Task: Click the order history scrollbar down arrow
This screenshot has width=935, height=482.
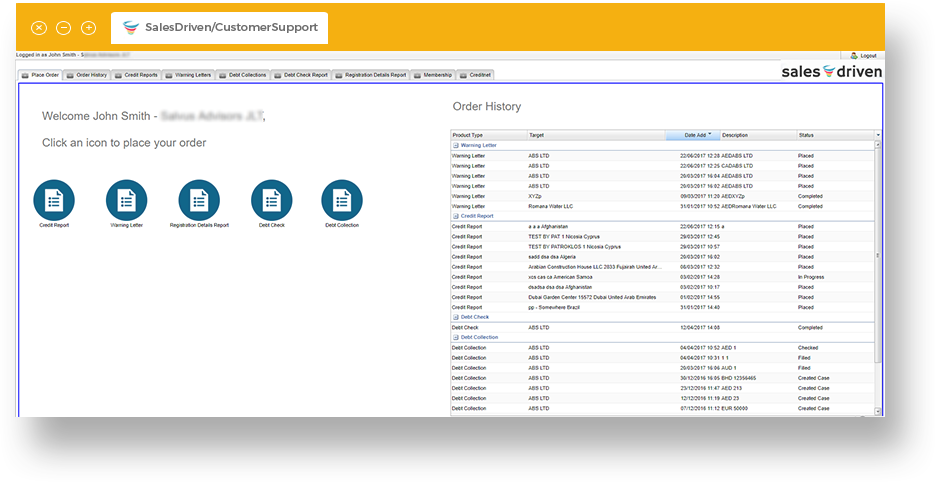Action: pyautogui.click(x=878, y=412)
